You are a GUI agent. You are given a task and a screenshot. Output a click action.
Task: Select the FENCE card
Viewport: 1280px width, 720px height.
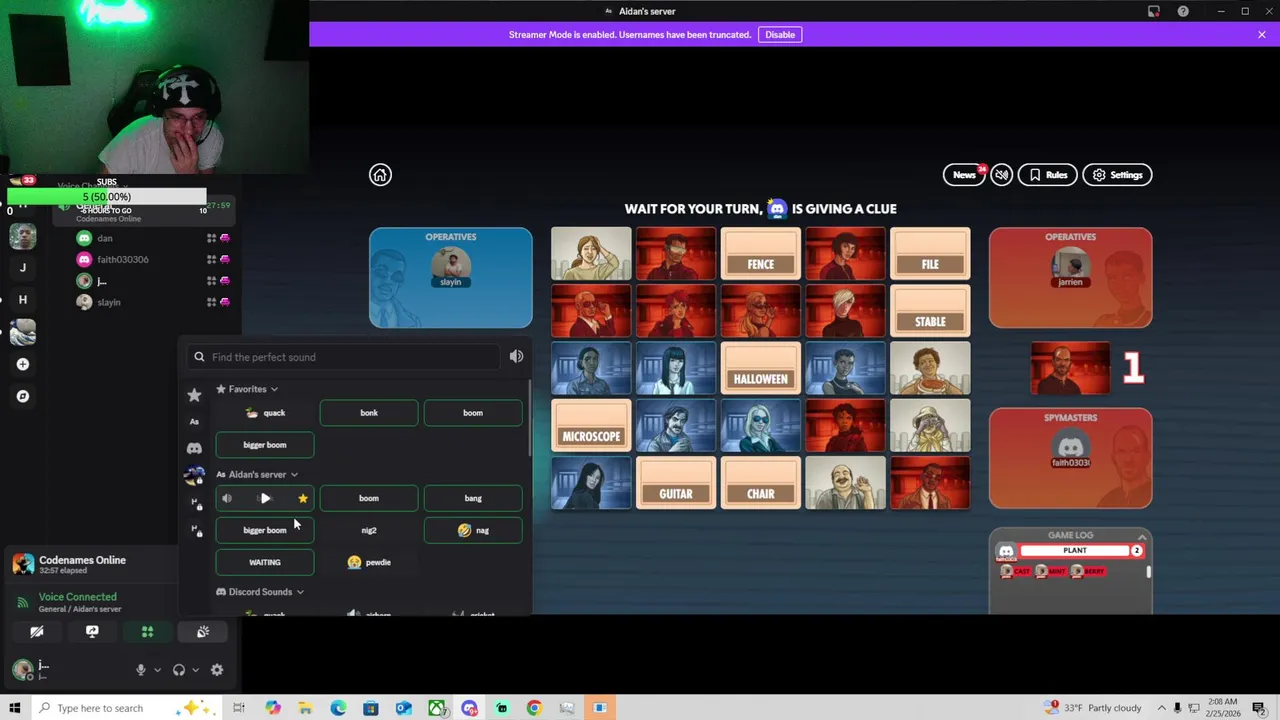[761, 254]
